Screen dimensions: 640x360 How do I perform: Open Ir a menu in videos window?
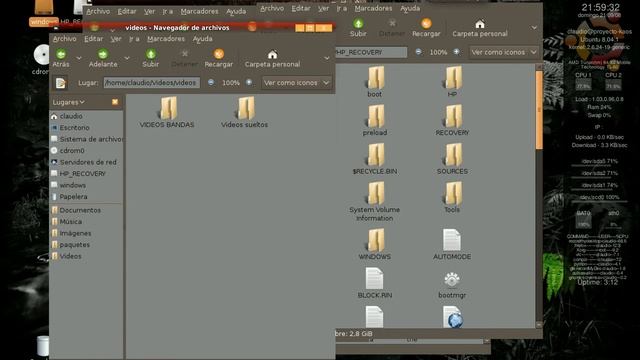134,39
